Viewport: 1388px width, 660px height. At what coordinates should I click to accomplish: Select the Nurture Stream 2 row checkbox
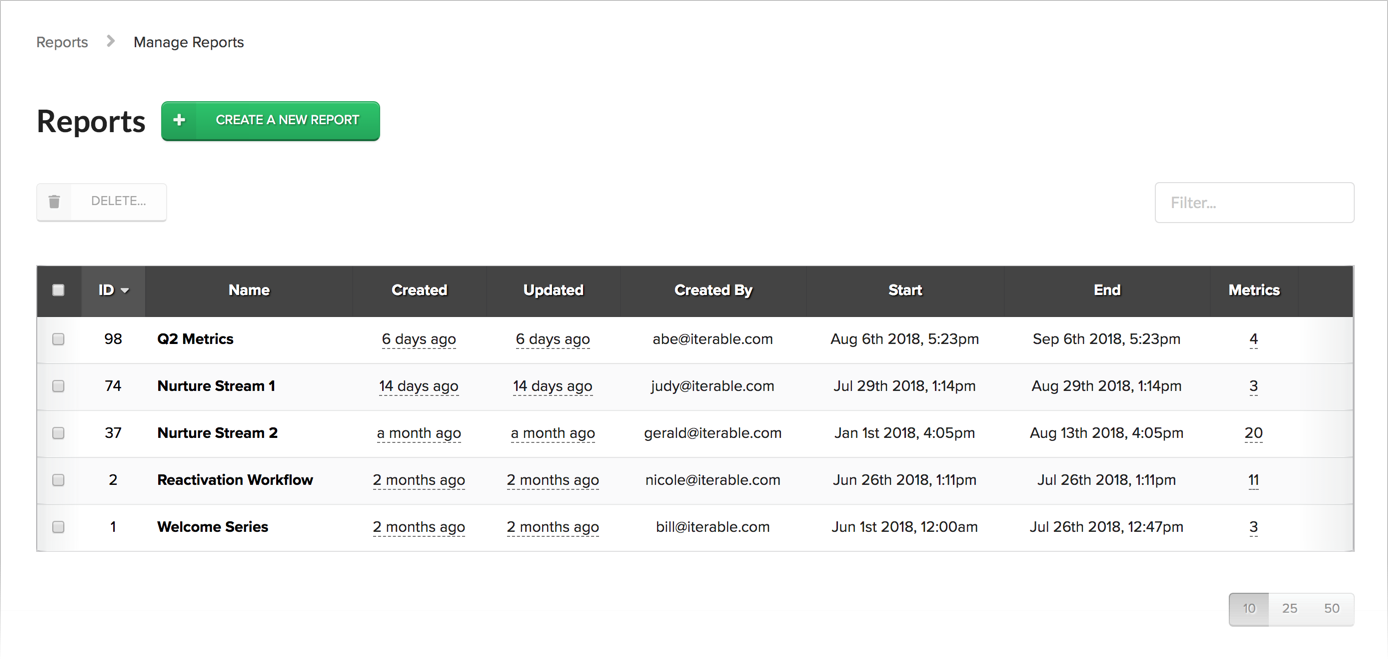[x=58, y=433]
